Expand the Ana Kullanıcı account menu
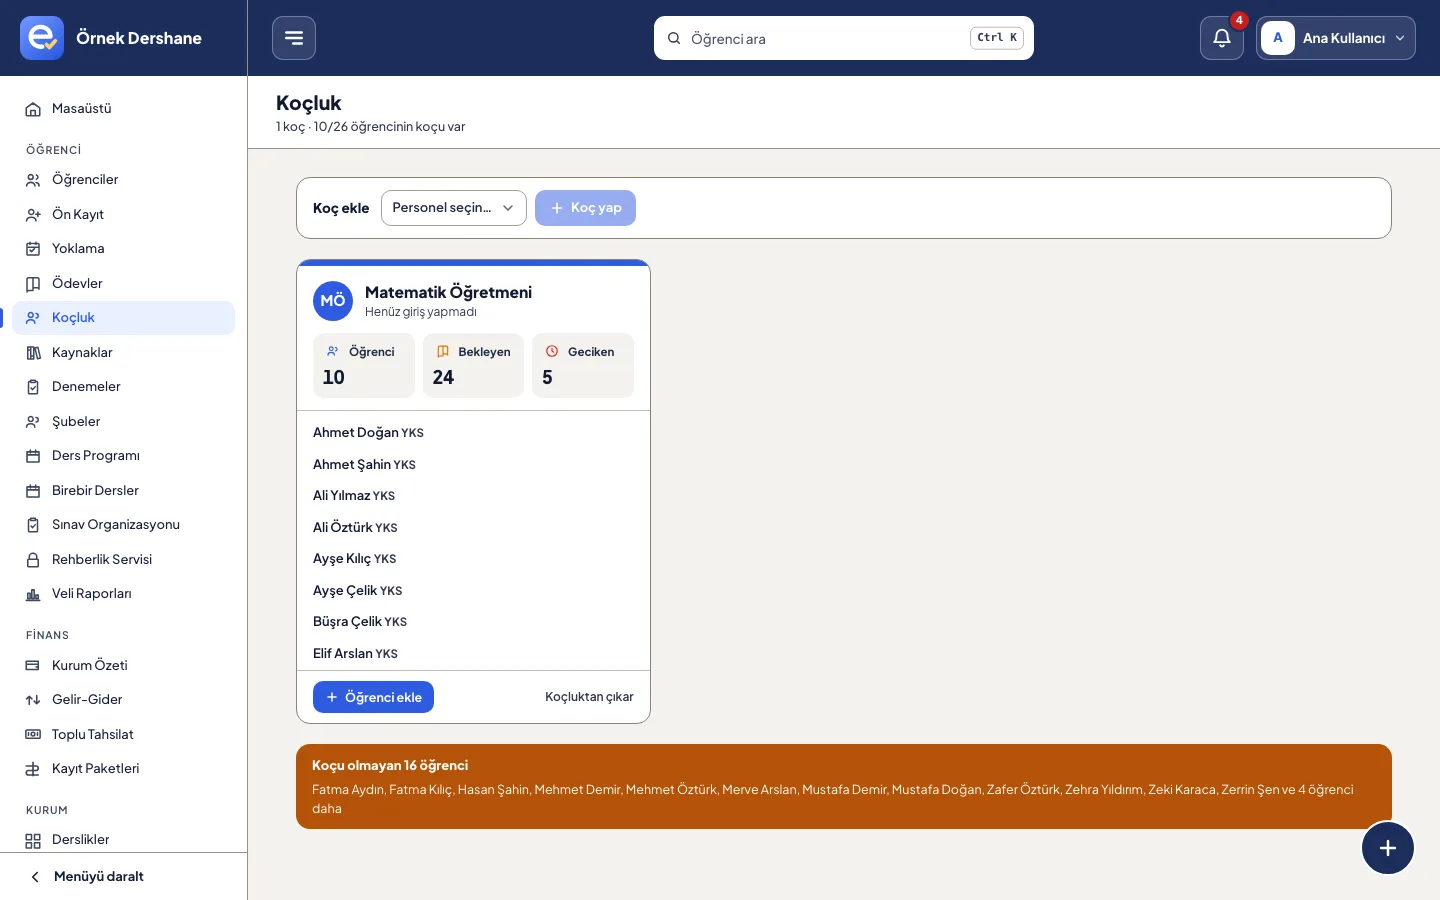The image size is (1440, 900). tap(1336, 38)
